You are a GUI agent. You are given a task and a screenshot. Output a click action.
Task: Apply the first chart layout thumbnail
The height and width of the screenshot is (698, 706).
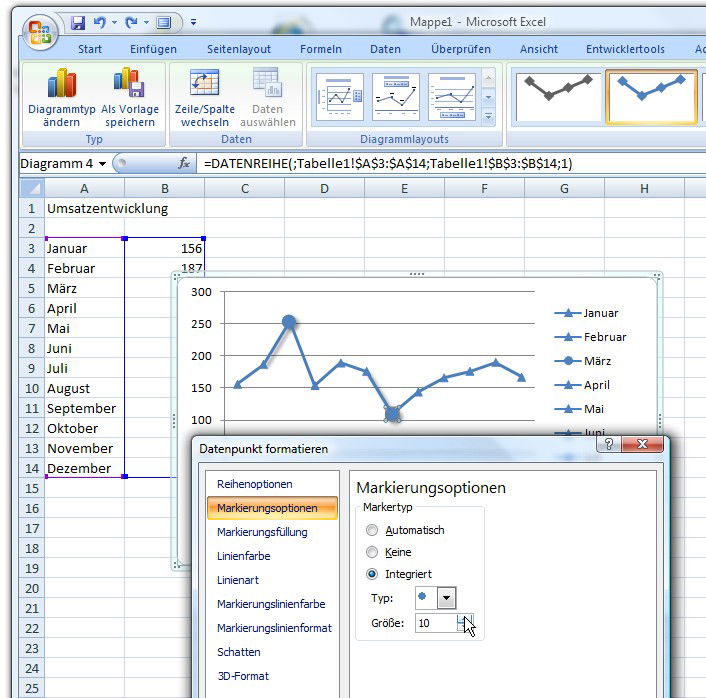point(340,97)
